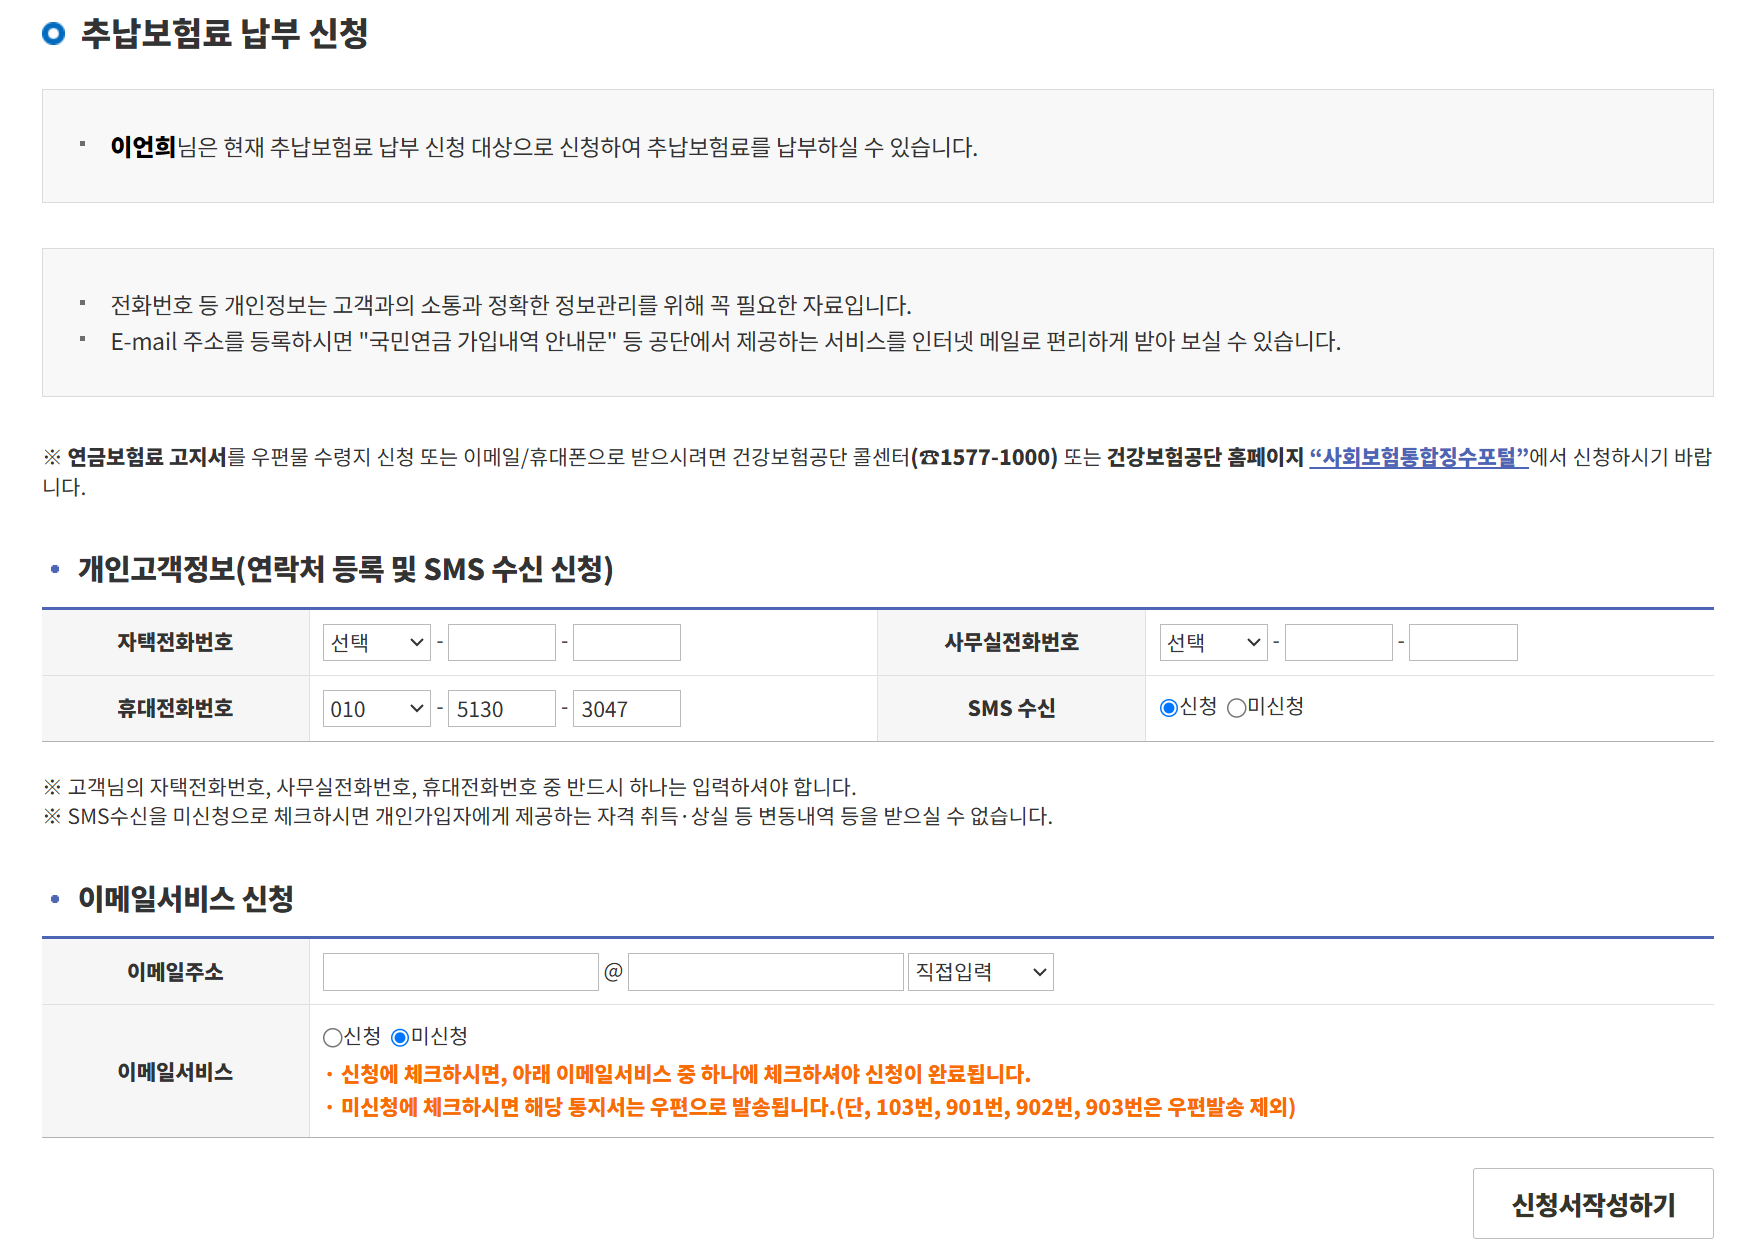Click the email domain input after the @ symbol
Screen dimensions: 1737x1245
pos(764,971)
